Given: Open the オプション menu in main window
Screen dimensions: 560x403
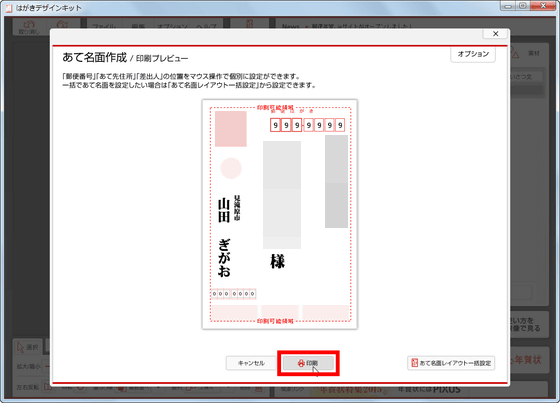Looking at the screenshot, I should pos(172,27).
